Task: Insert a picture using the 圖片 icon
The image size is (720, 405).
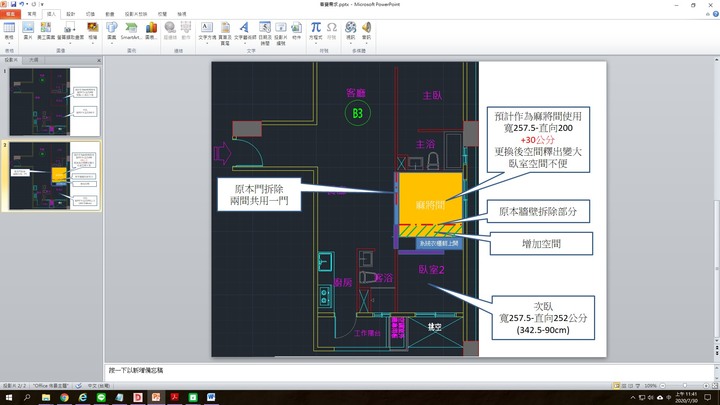Action: click(28, 28)
